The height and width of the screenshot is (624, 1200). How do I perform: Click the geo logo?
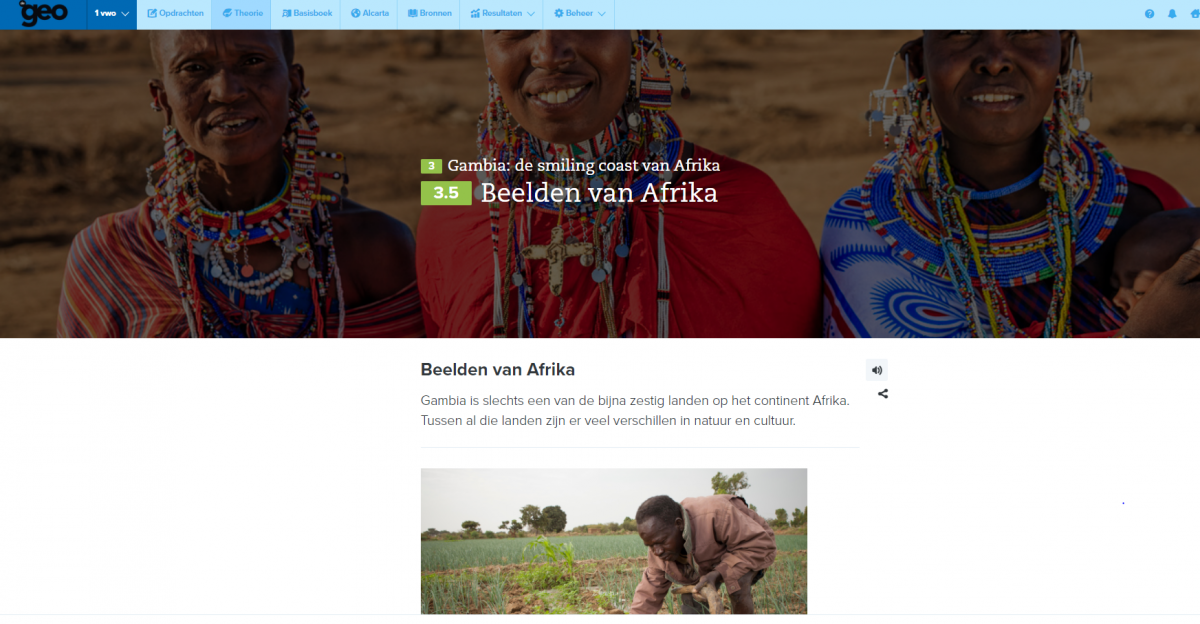(43, 13)
